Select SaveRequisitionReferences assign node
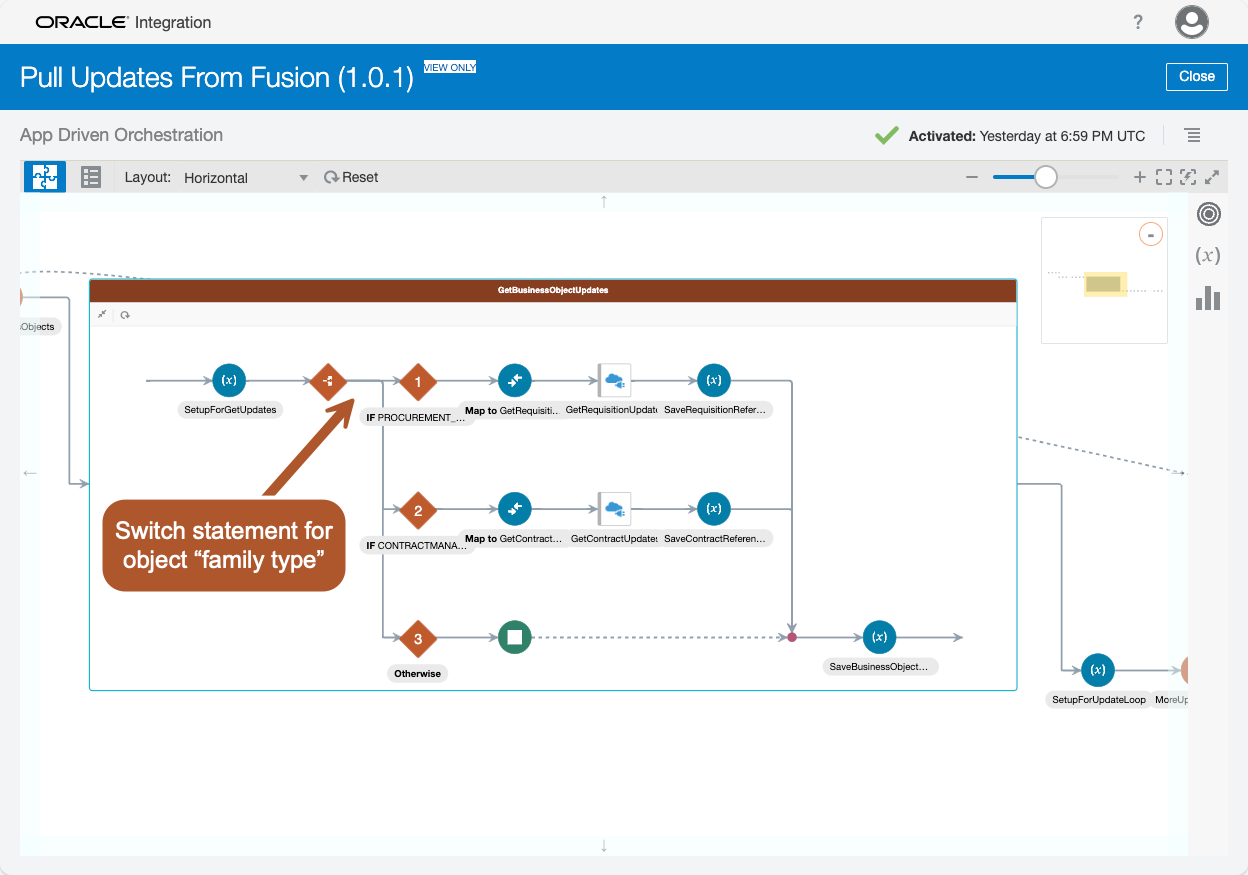 click(714, 380)
